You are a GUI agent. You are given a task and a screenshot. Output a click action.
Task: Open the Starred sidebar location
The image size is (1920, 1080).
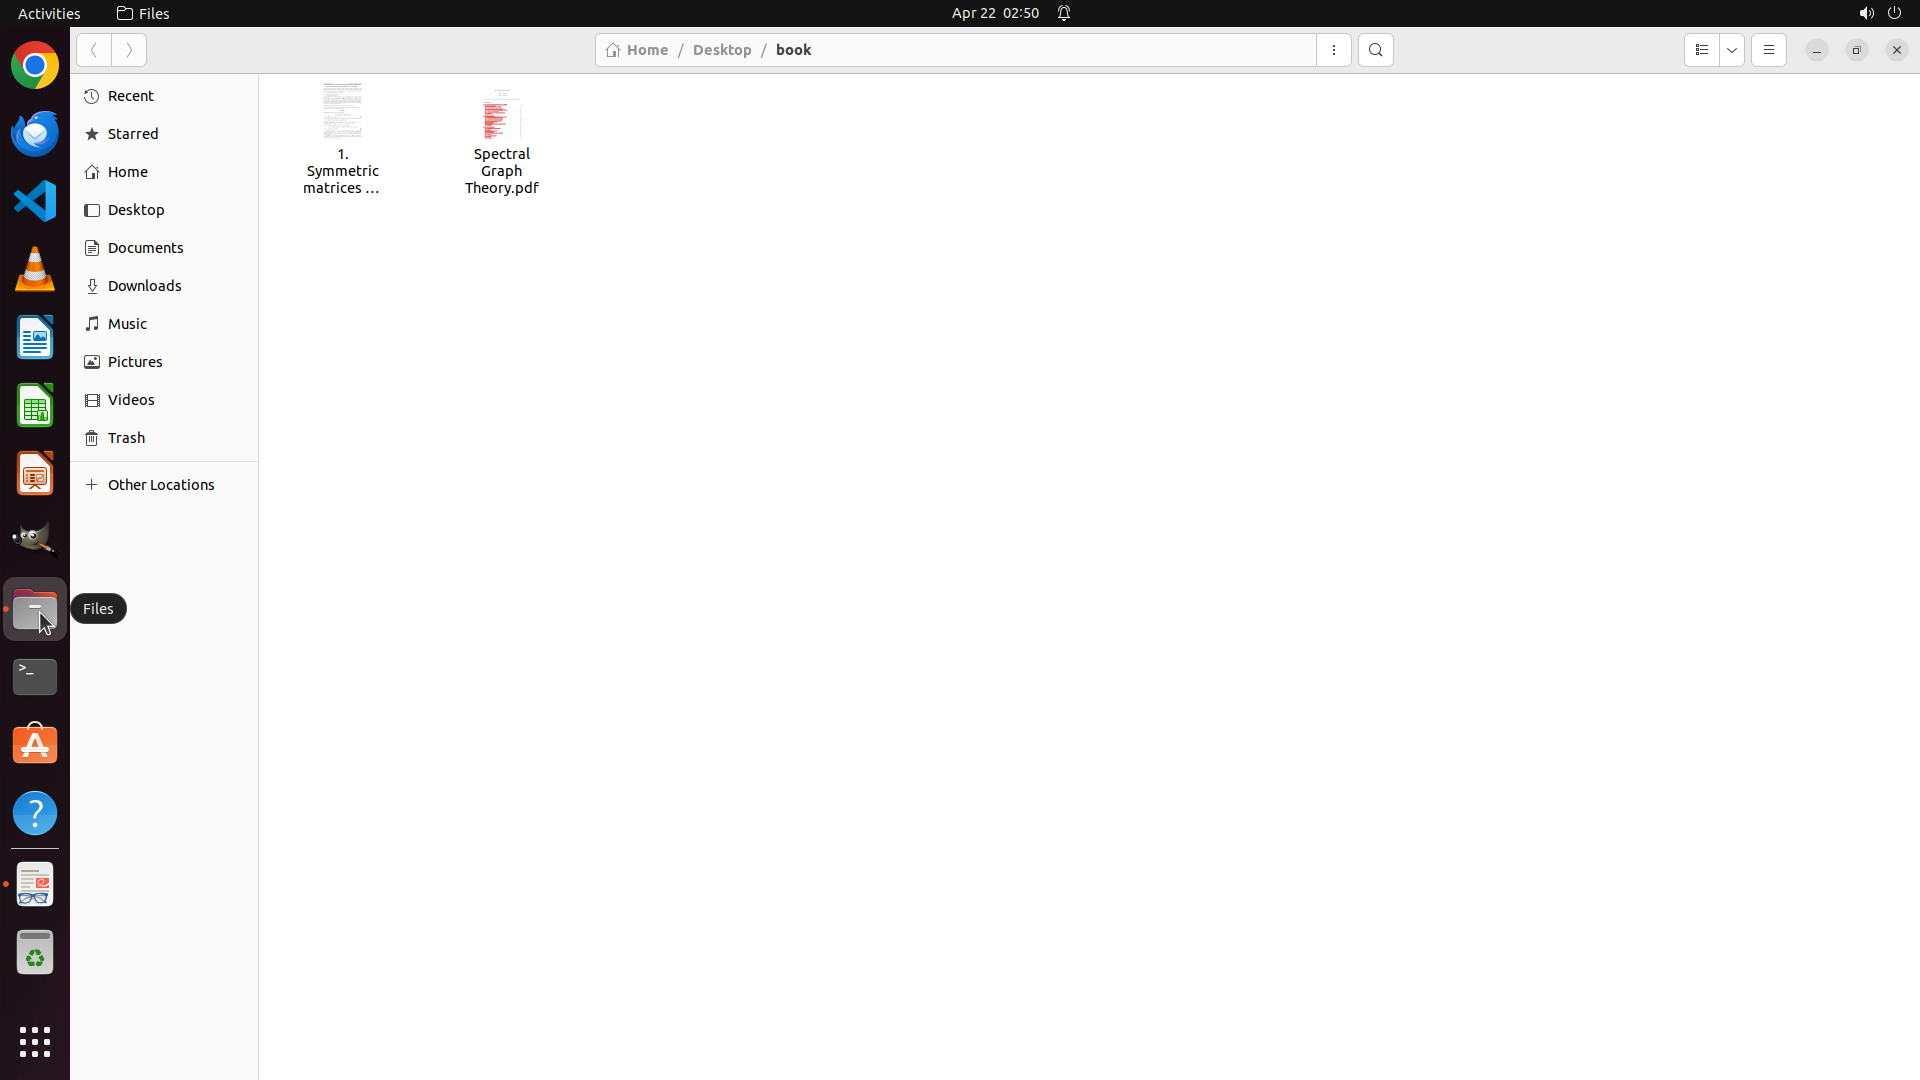click(133, 134)
